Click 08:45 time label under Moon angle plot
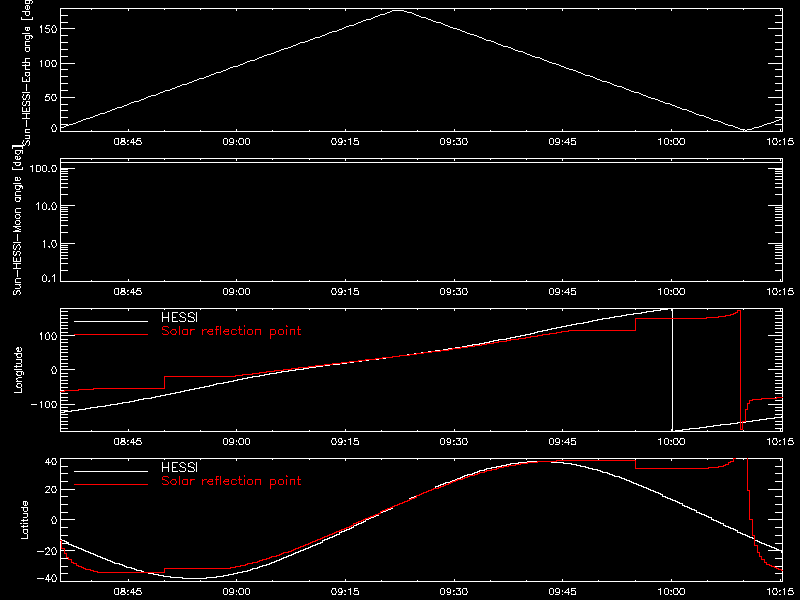 [128, 292]
